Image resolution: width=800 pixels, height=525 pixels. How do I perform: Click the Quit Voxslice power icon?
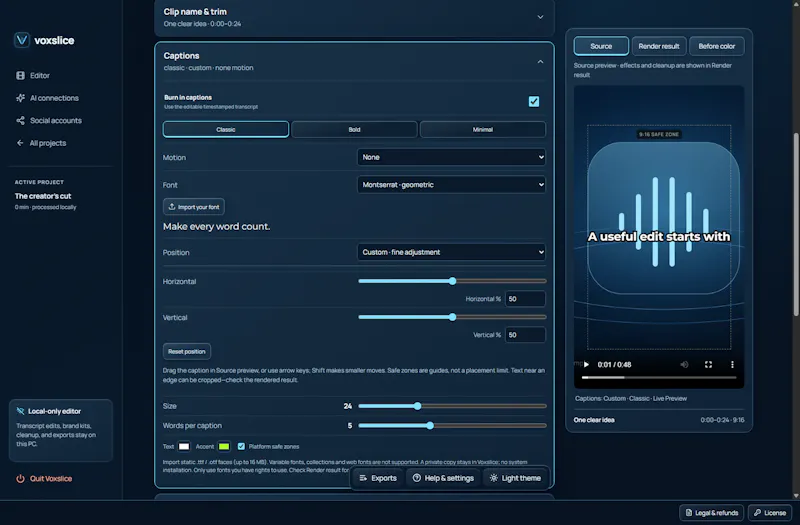coord(20,479)
